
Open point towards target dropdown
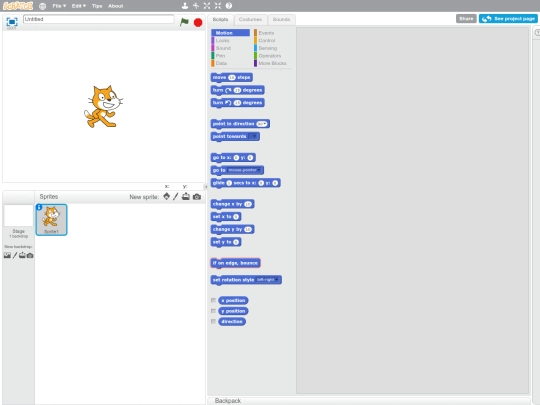point(253,136)
